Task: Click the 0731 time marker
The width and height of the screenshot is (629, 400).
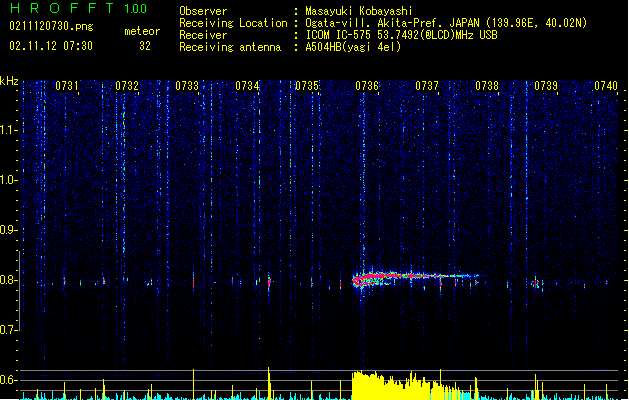Action: (67, 86)
